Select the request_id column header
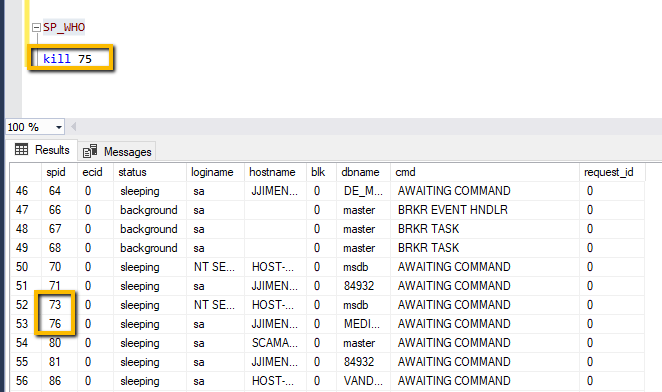Image resolution: width=662 pixels, height=392 pixels. [x=612, y=172]
